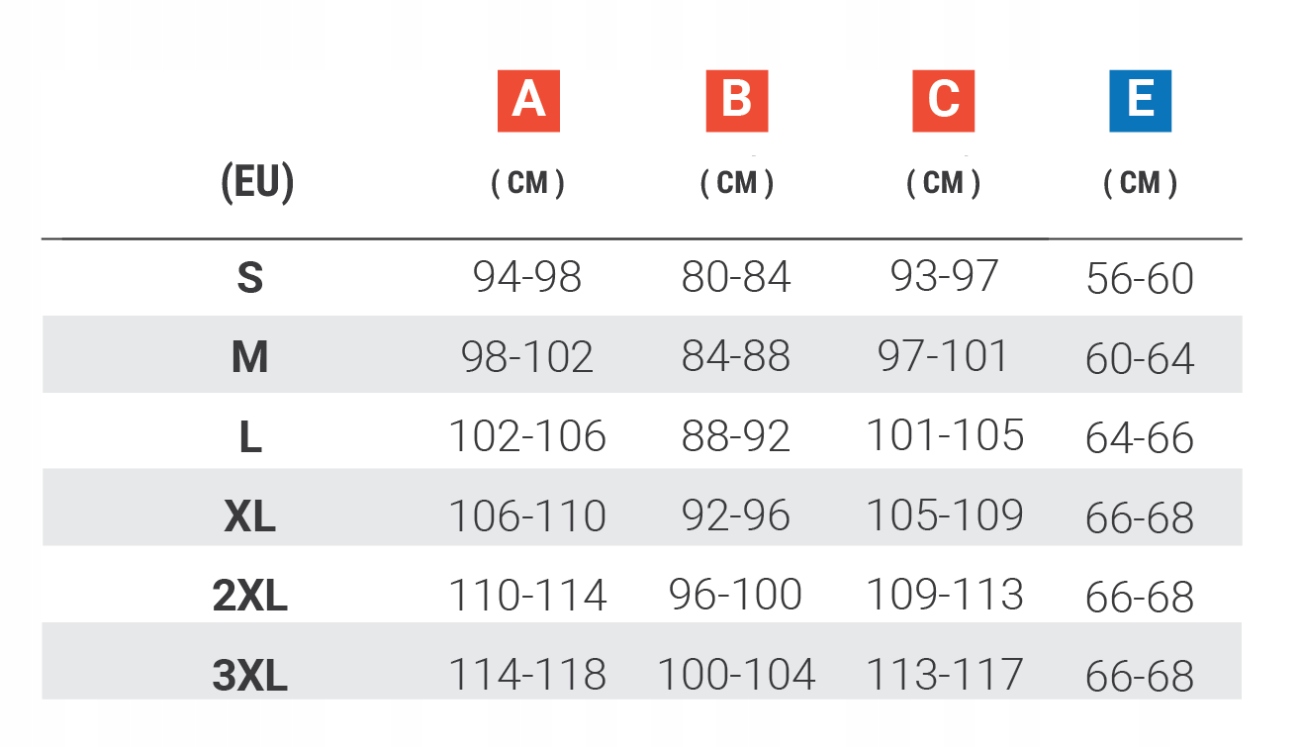This screenshot has height=747, width=1301.
Task: Click the (CM) unit label under A
Action: click(x=528, y=183)
